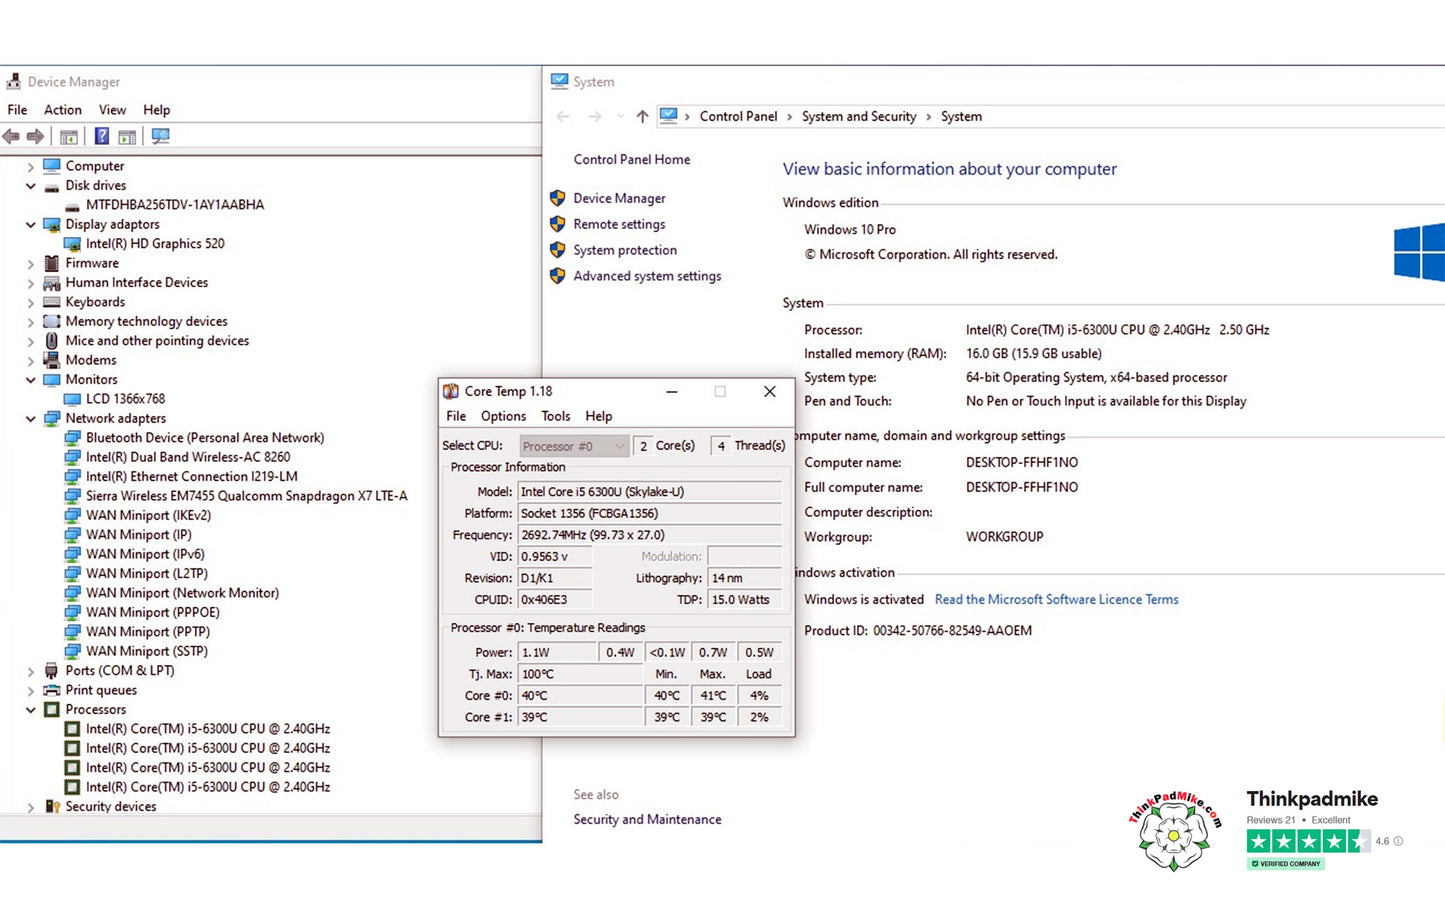Click the Remote settings link
The width and height of the screenshot is (1445, 908).
coord(619,224)
